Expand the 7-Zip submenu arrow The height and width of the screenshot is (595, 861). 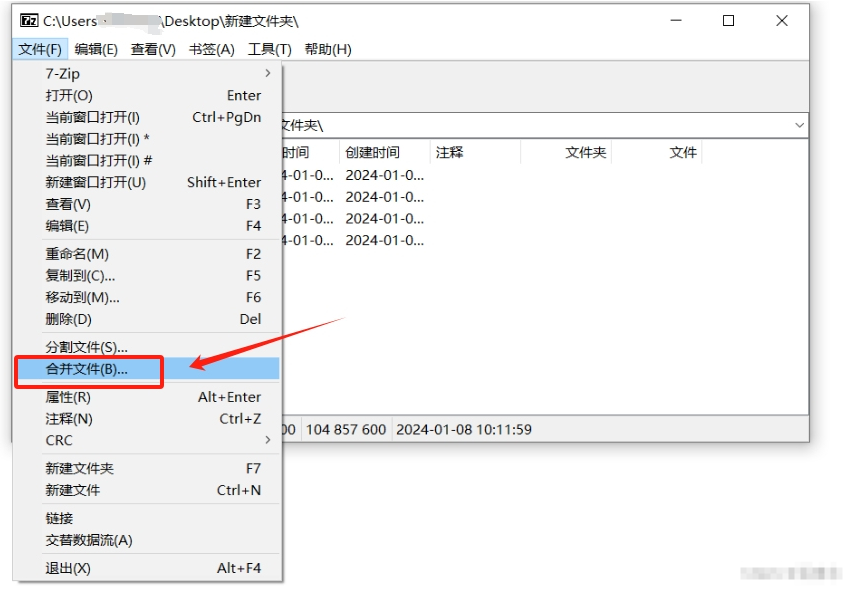(267, 74)
